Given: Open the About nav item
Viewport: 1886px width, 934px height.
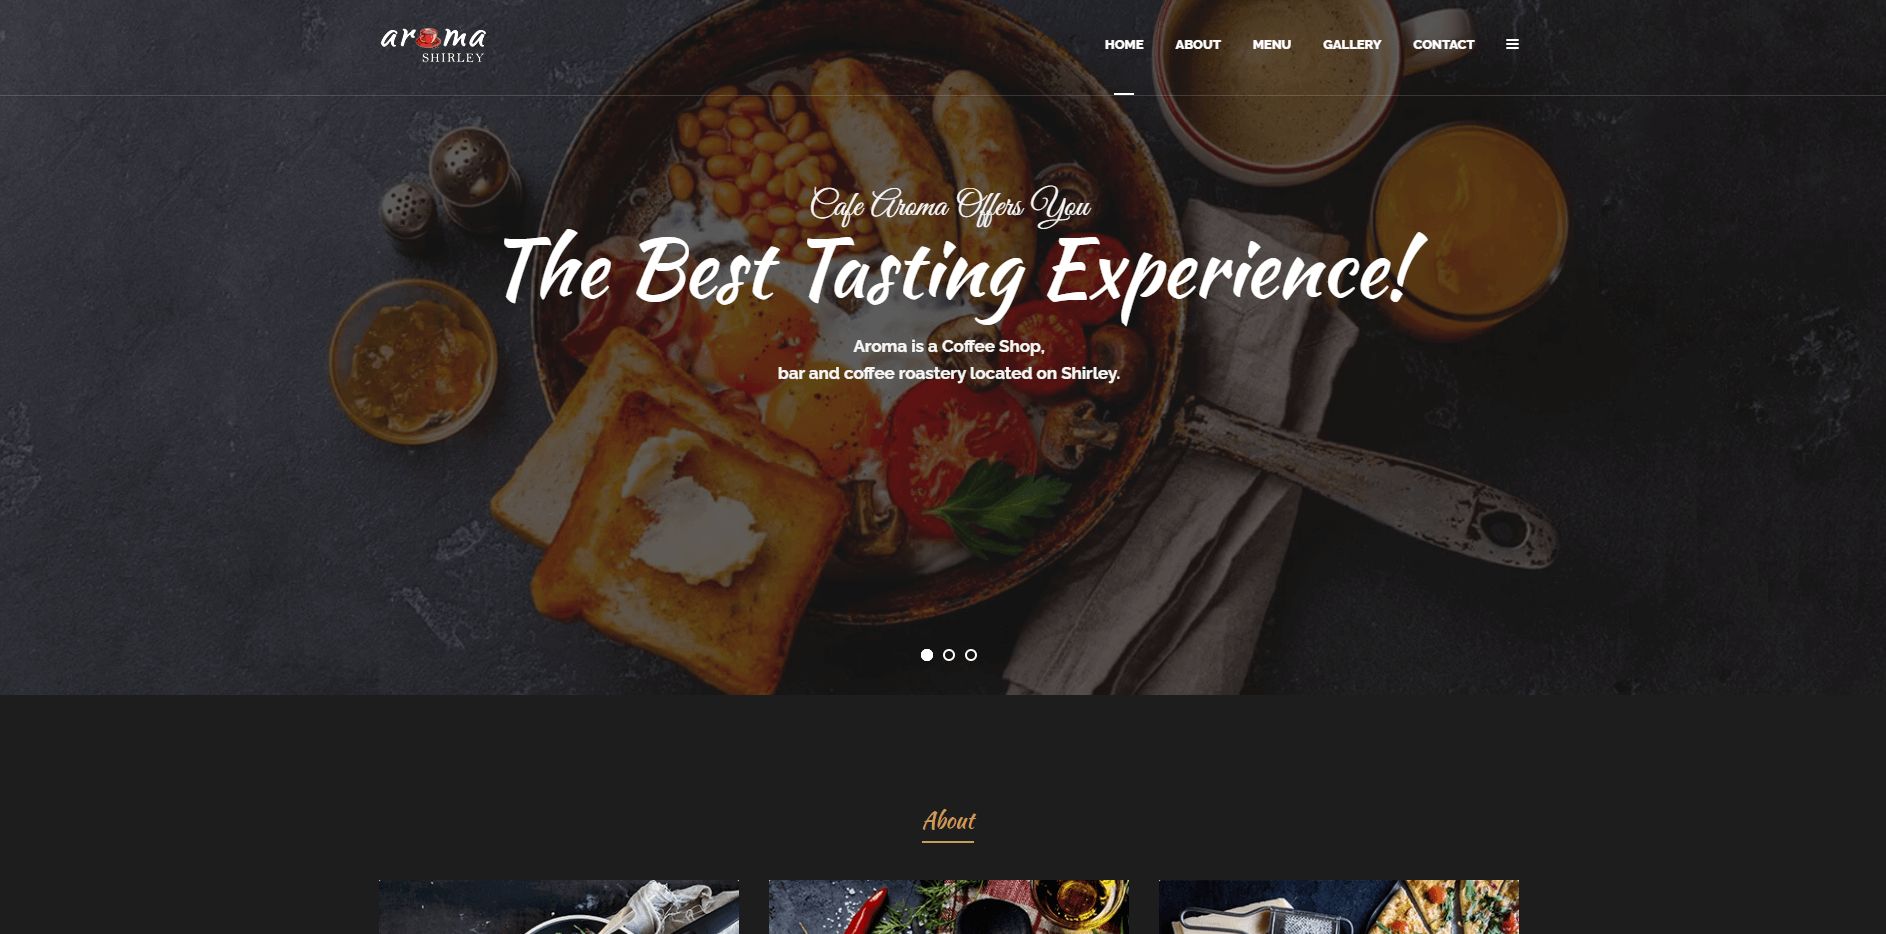Looking at the screenshot, I should click(x=1198, y=44).
